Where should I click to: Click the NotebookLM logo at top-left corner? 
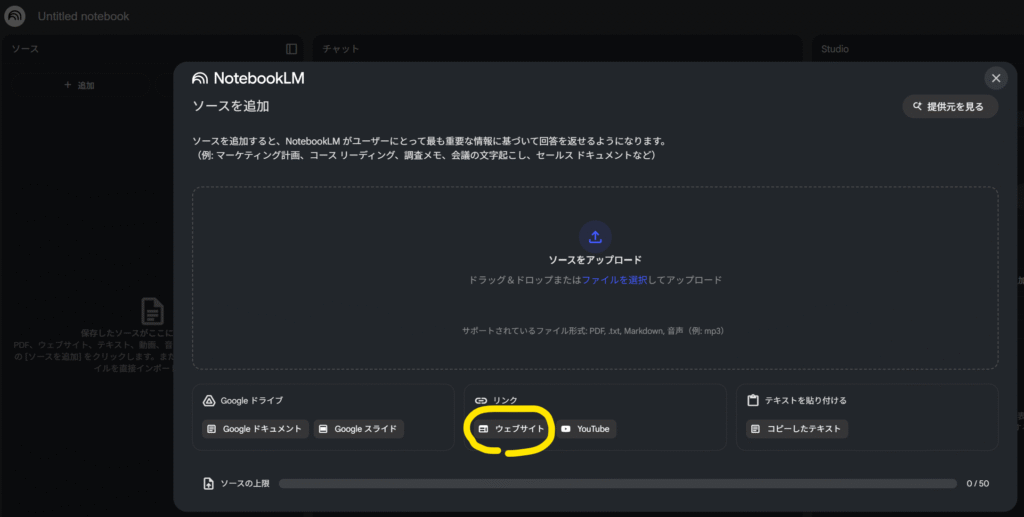coord(14,16)
